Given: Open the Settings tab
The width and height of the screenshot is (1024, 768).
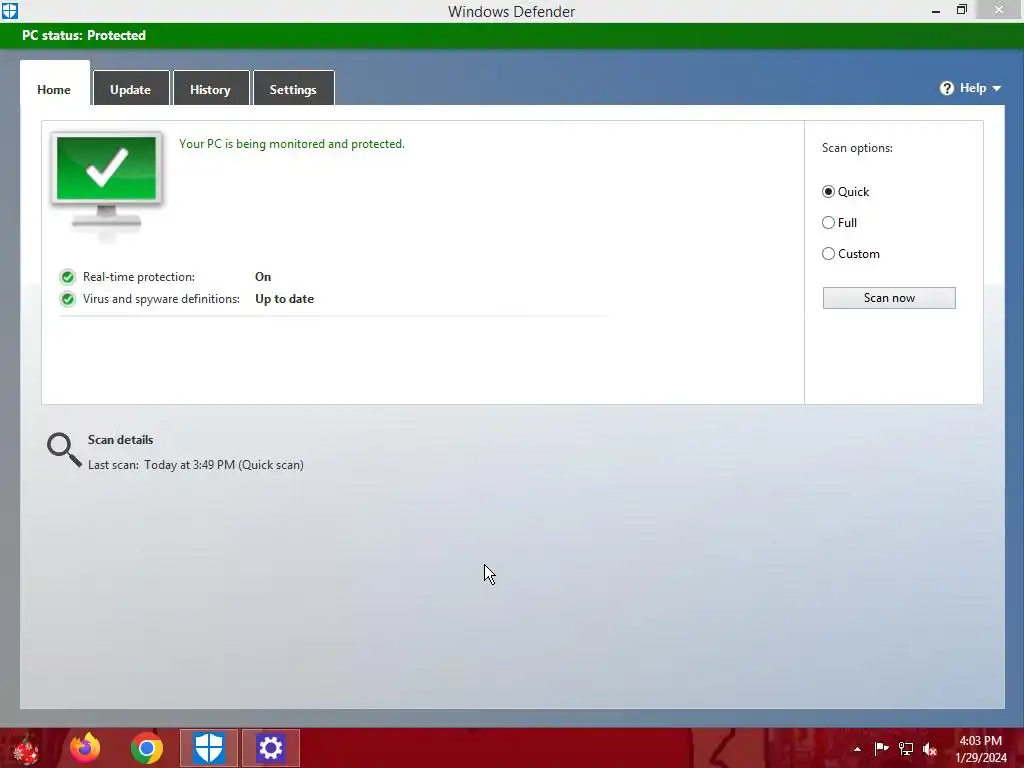Looking at the screenshot, I should point(293,89).
